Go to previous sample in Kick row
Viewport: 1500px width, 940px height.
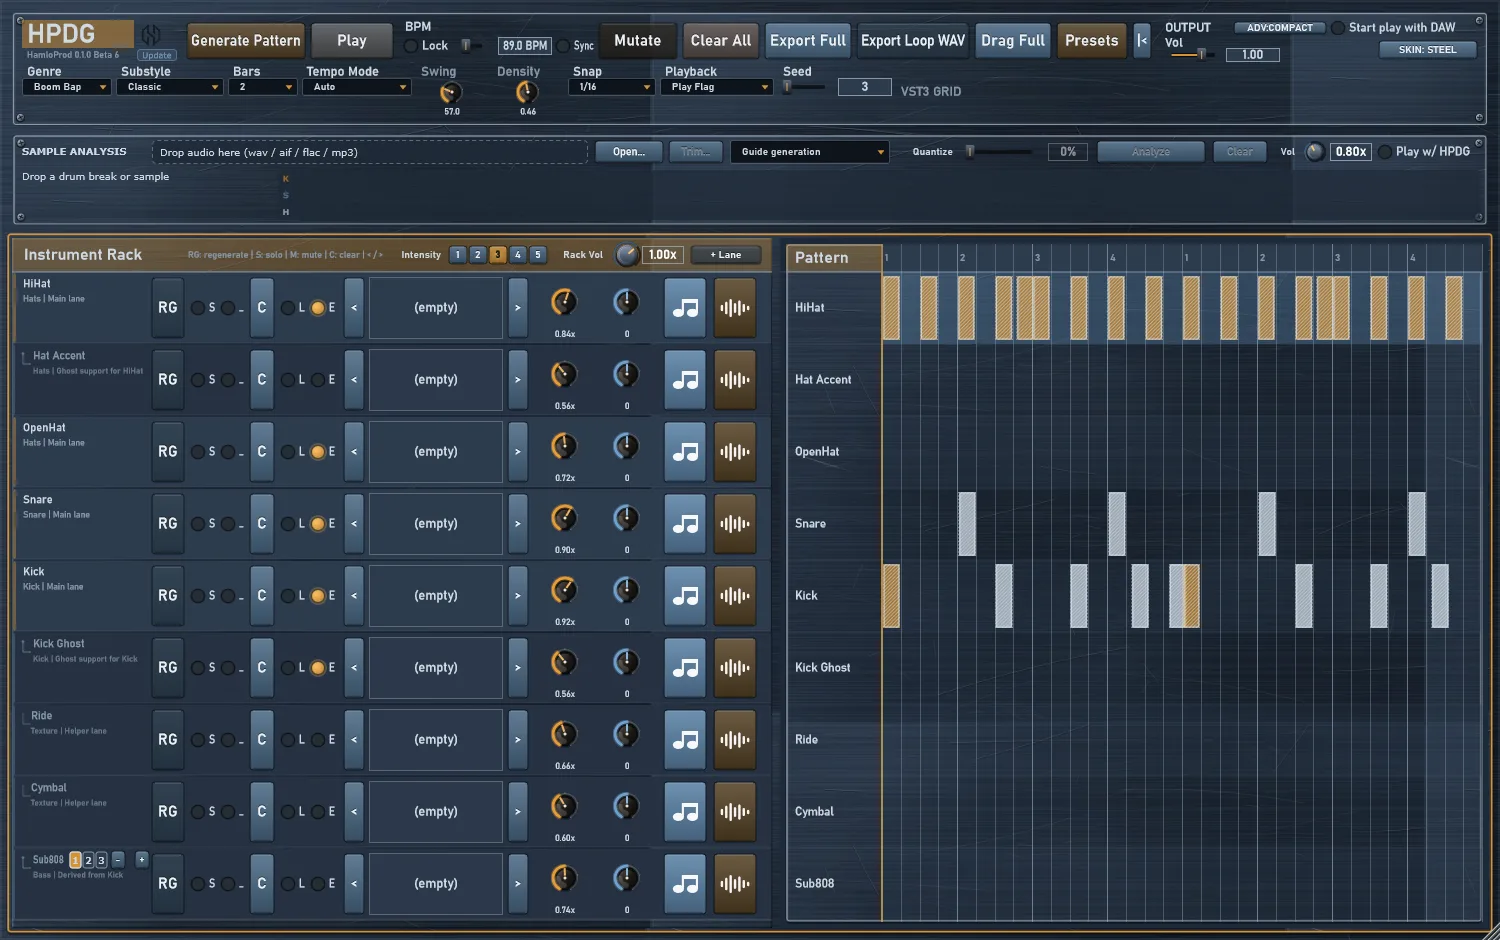tap(354, 596)
